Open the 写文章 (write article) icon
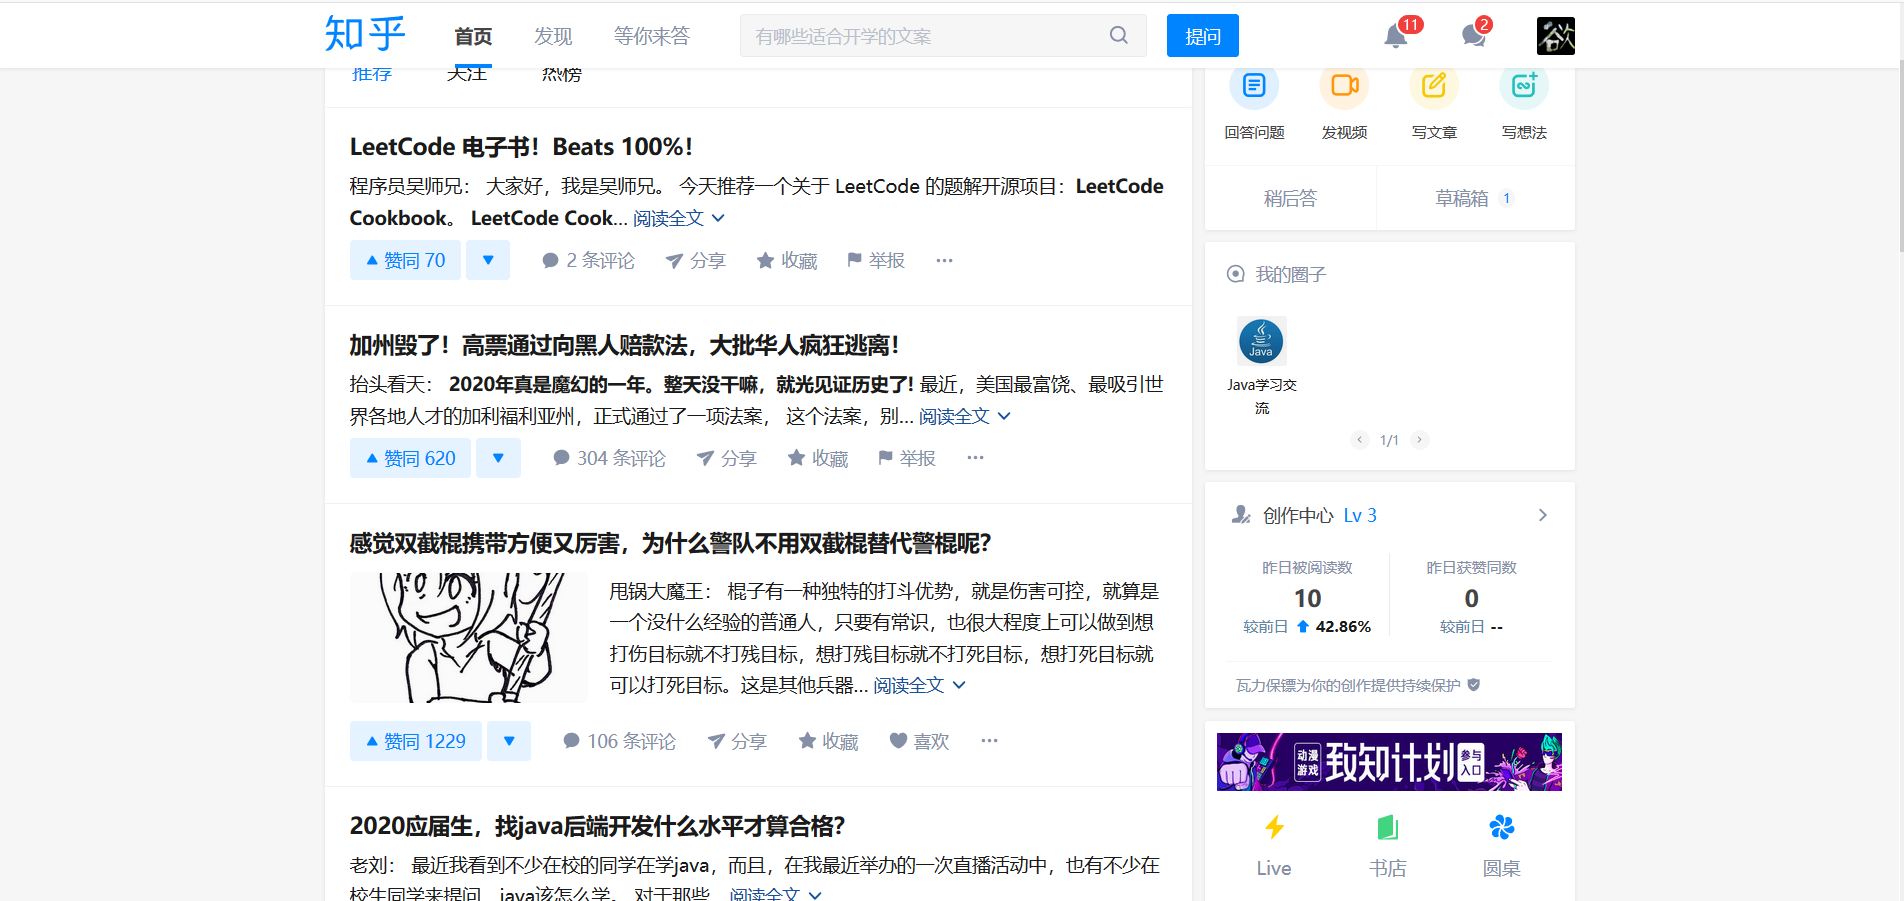The width and height of the screenshot is (1904, 901). [x=1434, y=86]
